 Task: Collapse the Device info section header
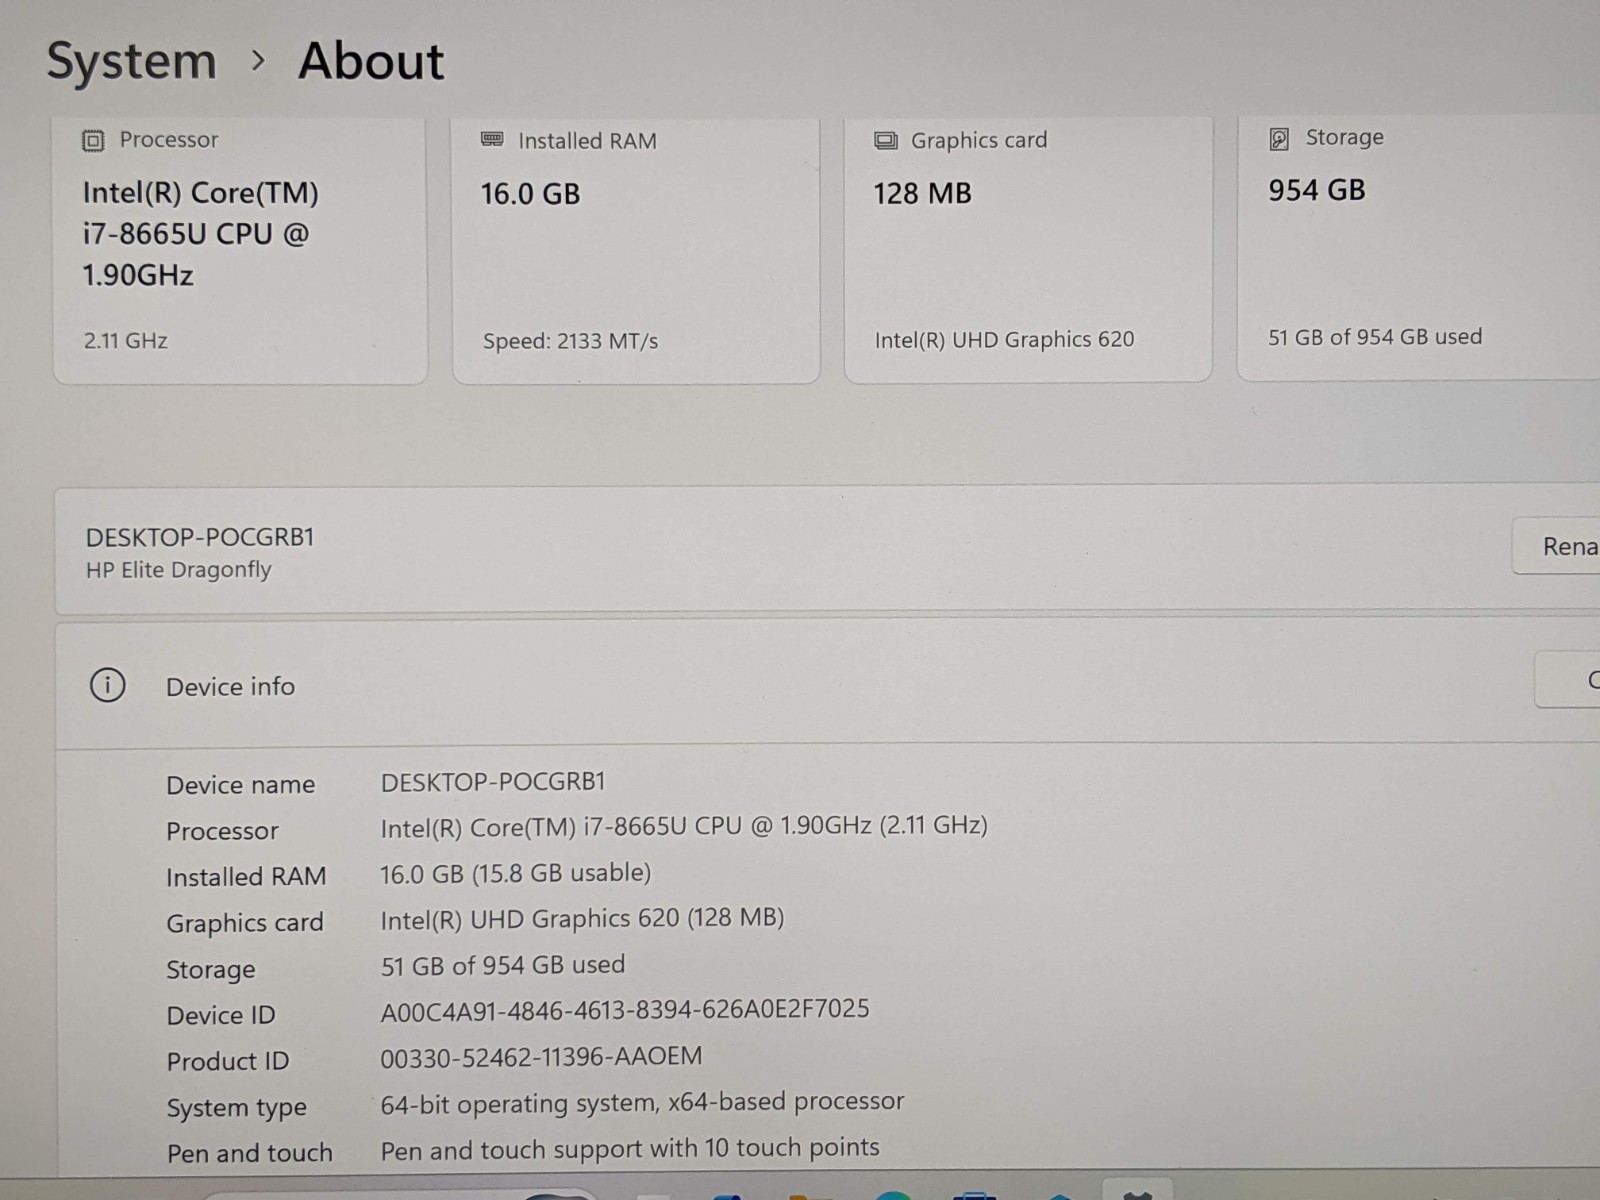[x=828, y=684]
